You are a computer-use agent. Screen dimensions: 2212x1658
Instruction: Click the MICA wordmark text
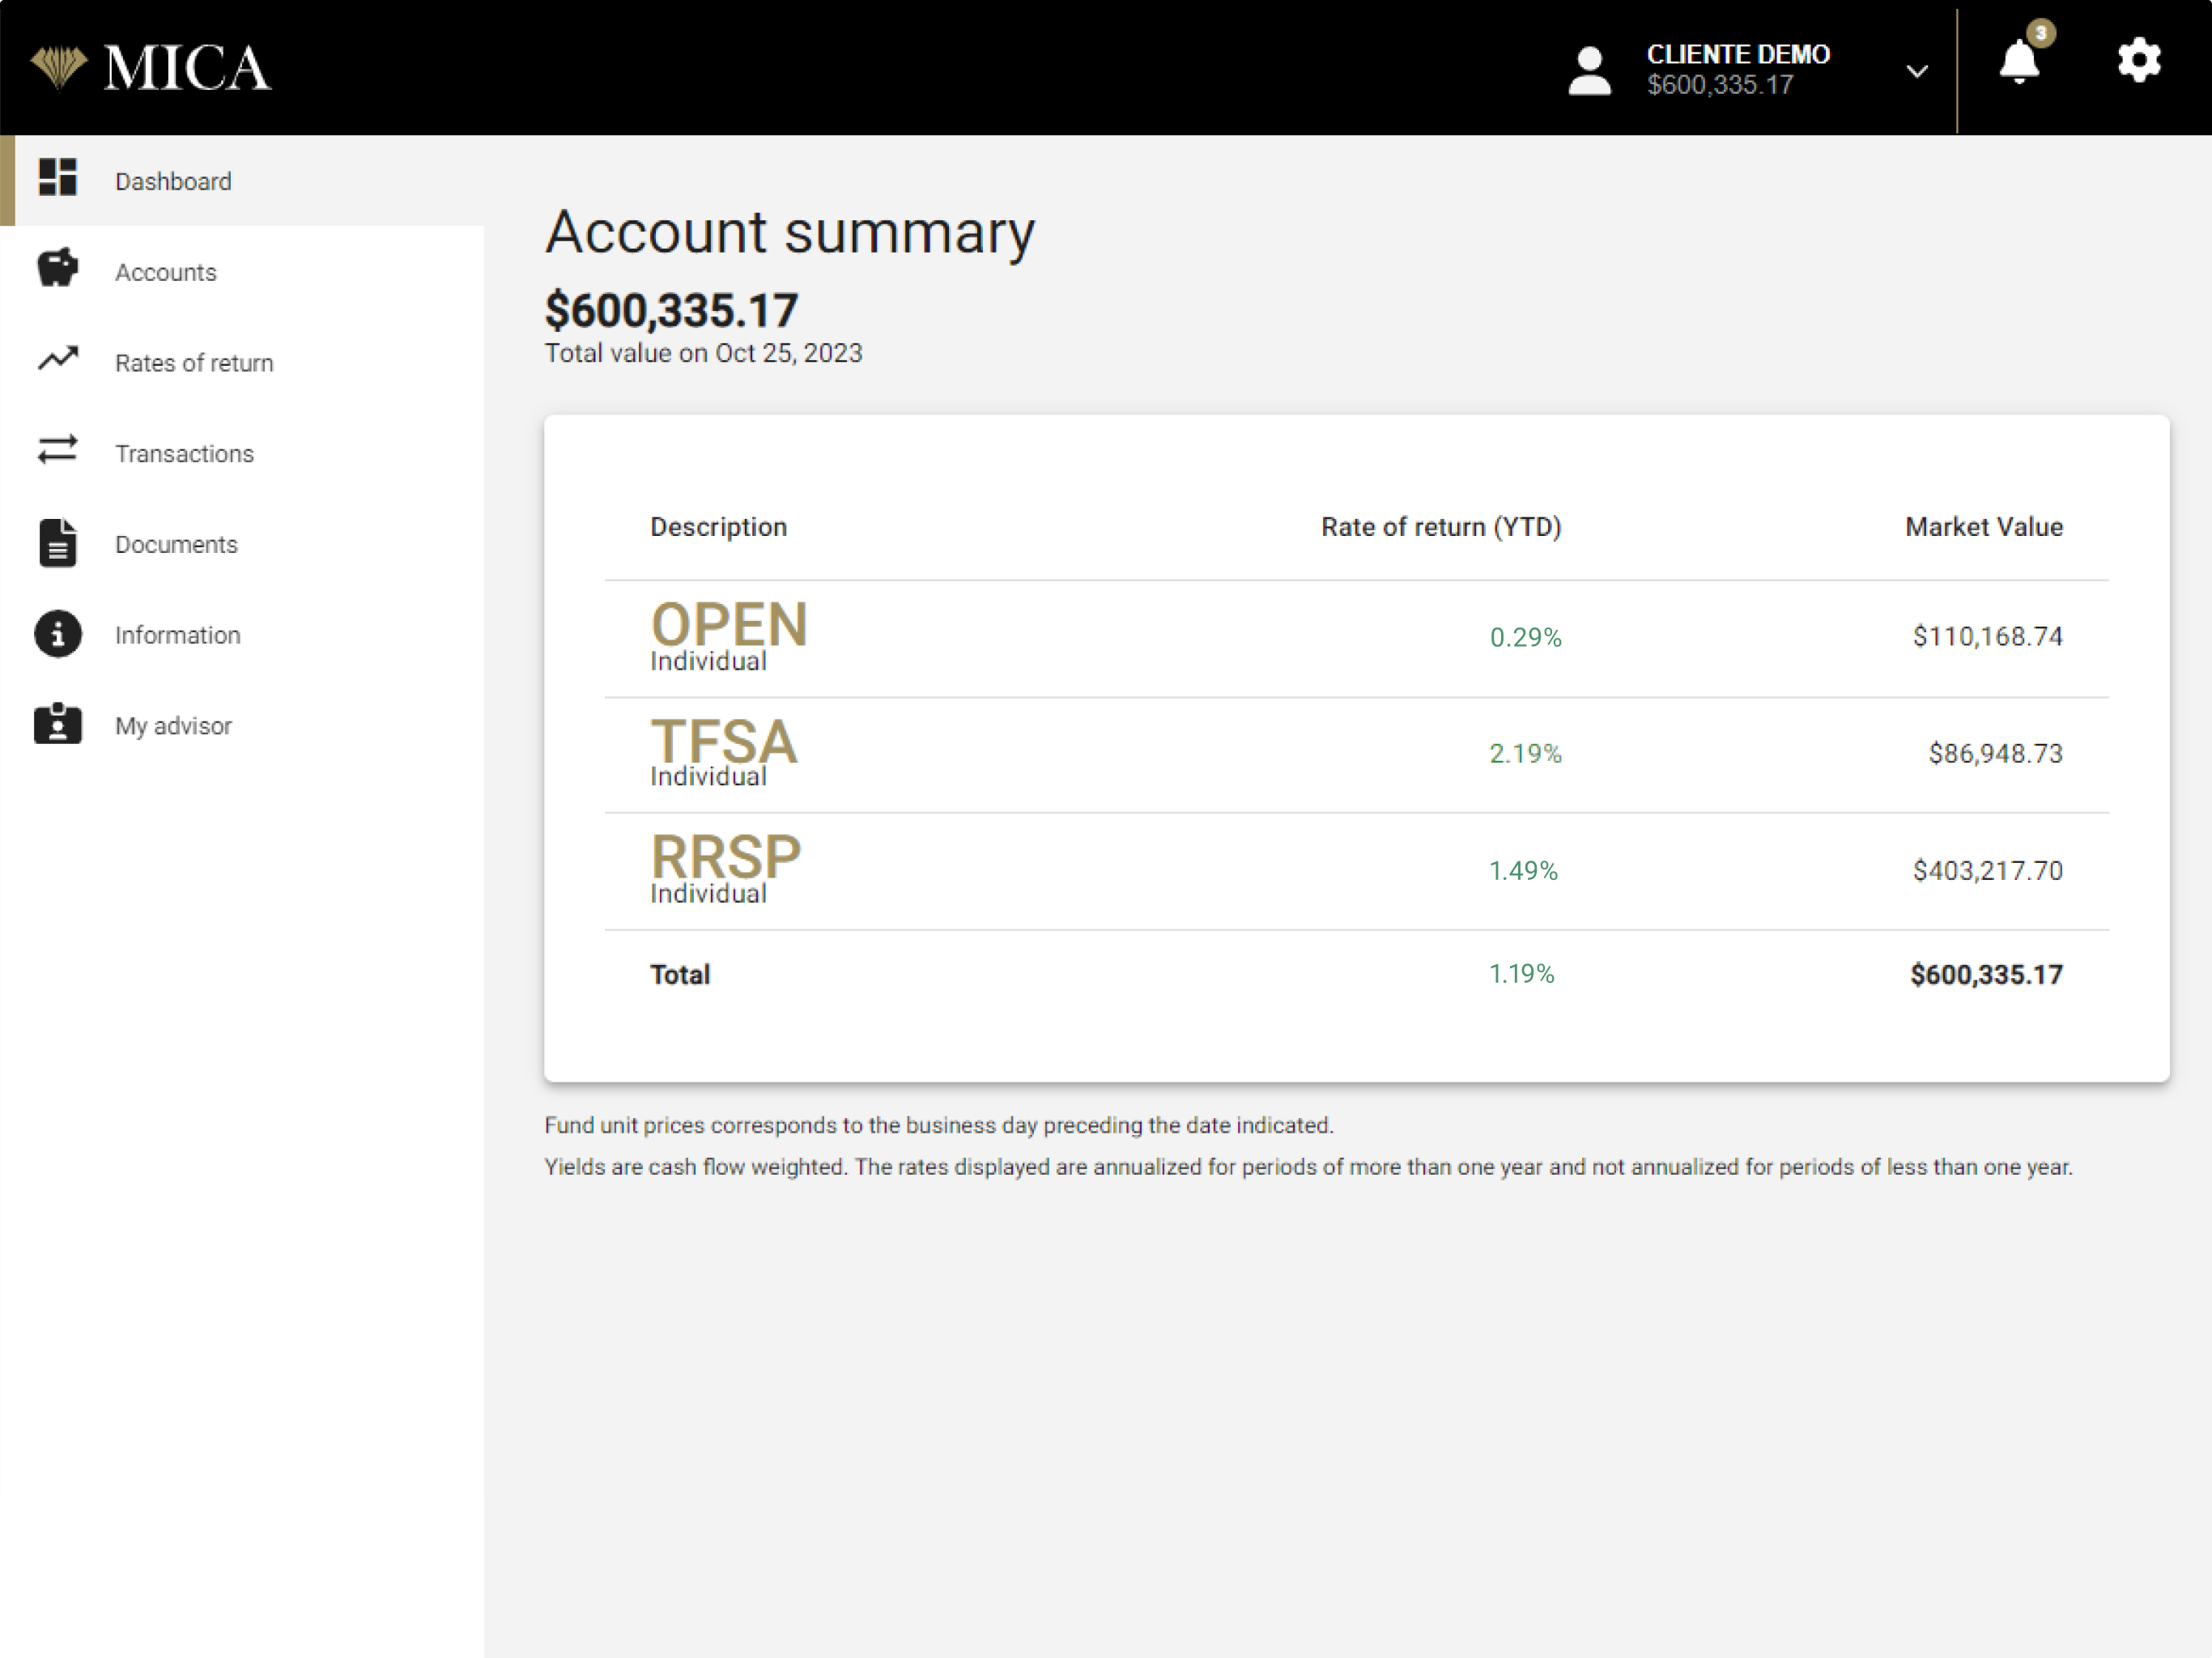point(187,68)
